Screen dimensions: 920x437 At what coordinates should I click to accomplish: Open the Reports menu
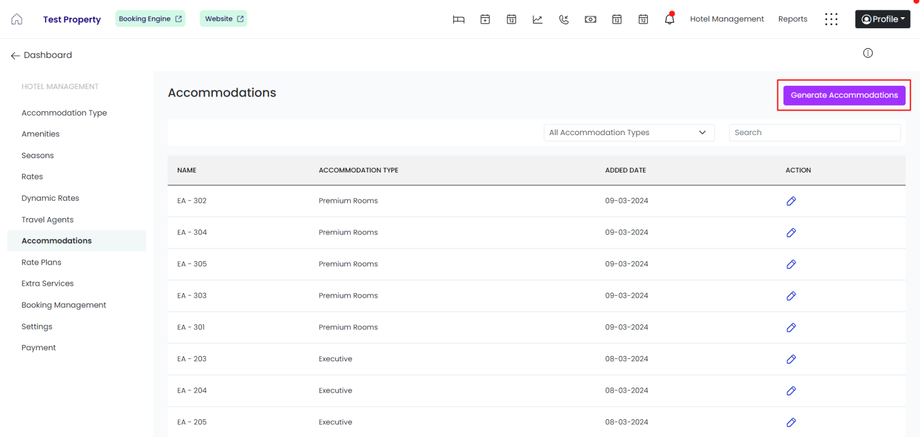coord(792,19)
